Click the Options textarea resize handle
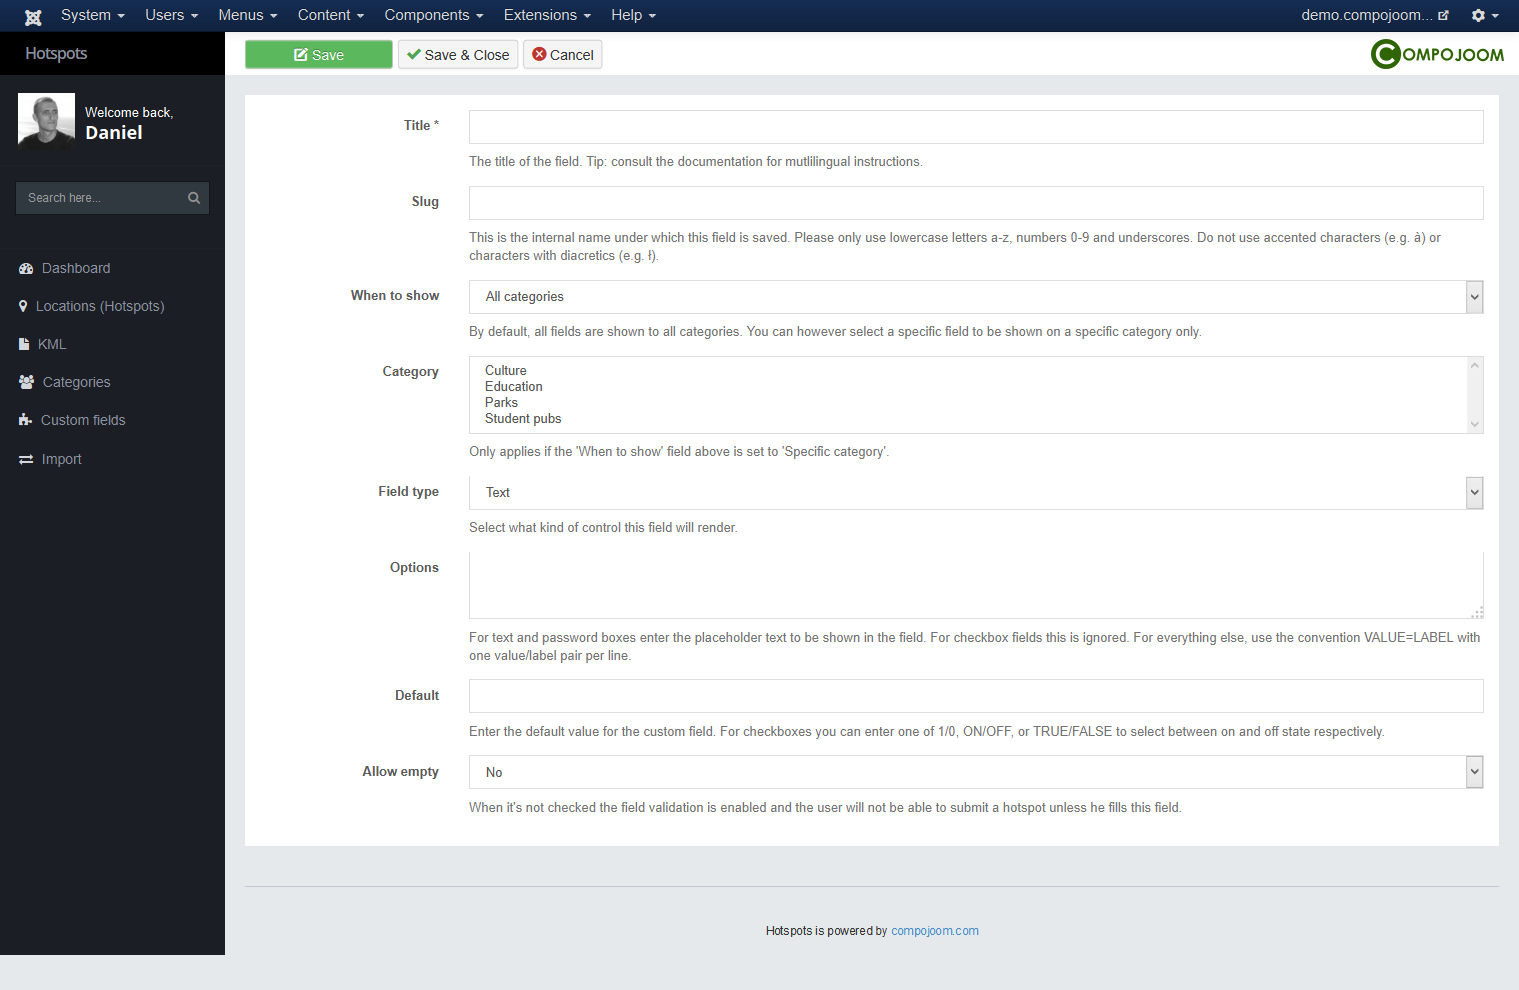 (1477, 612)
